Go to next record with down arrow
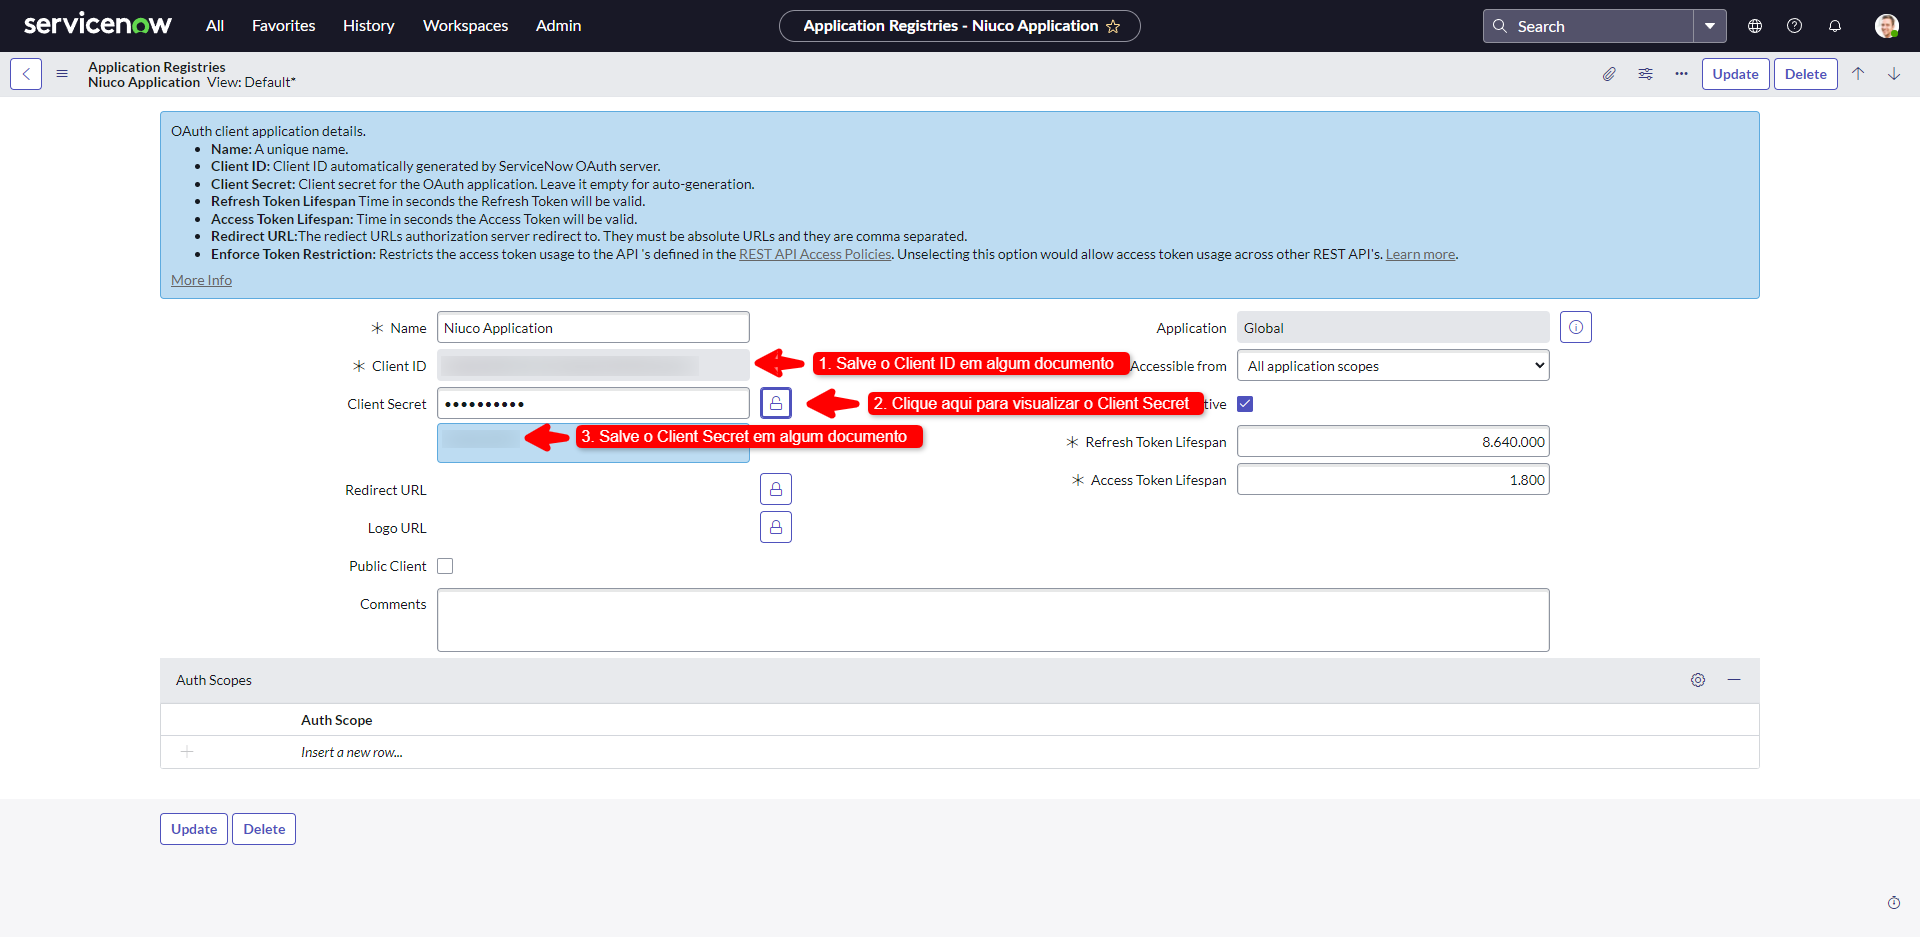The width and height of the screenshot is (1920, 937). (x=1894, y=74)
